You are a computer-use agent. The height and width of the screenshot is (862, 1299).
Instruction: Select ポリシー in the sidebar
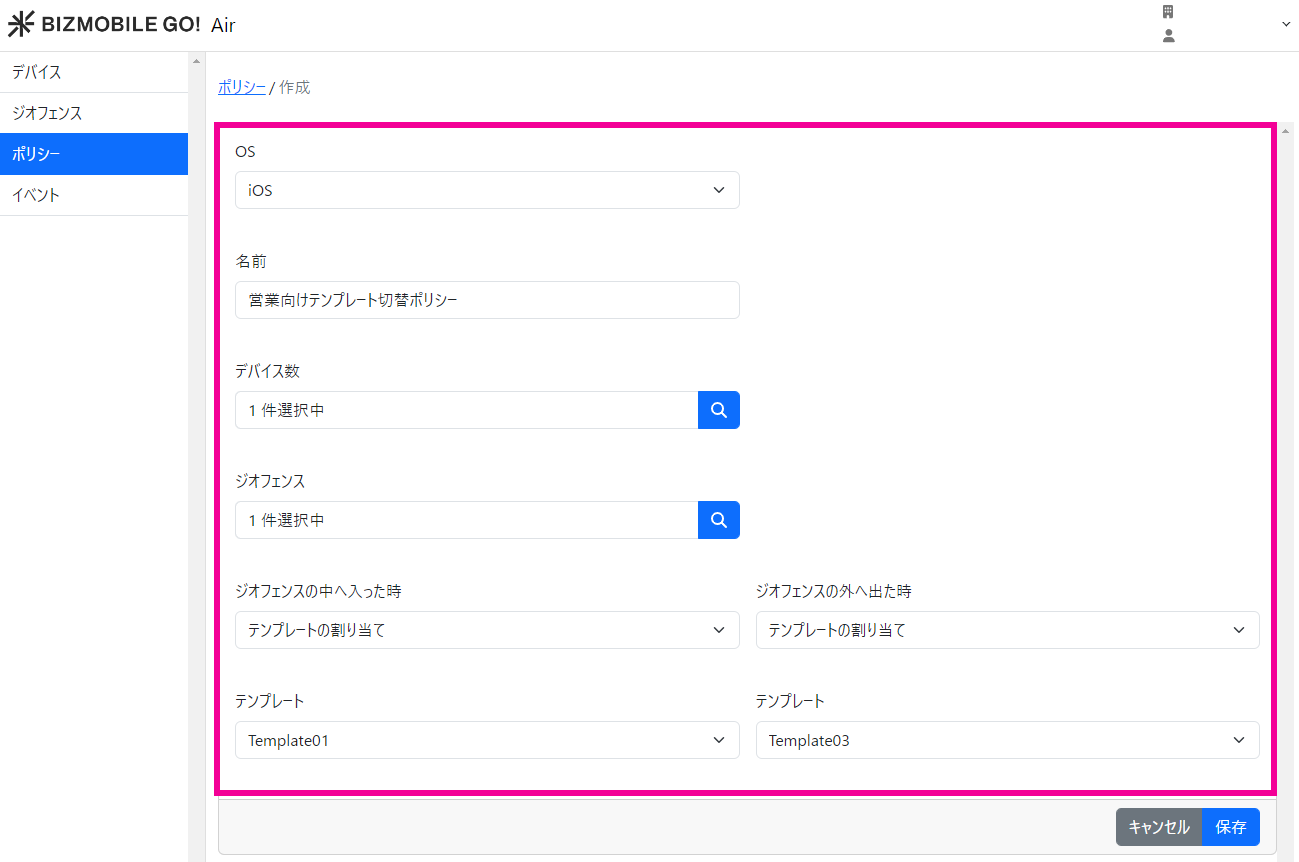[x=37, y=154]
